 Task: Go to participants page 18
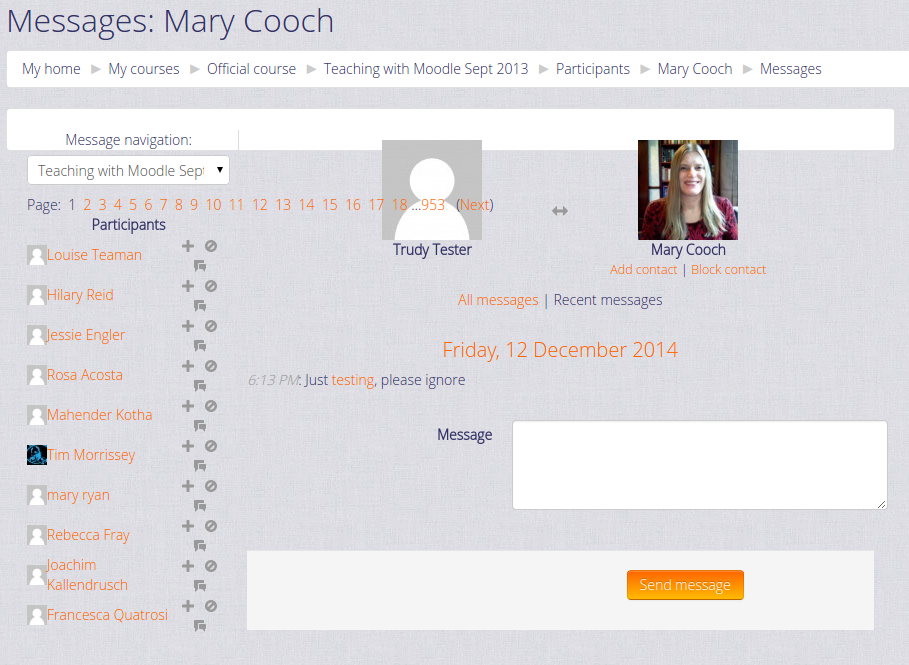[399, 205]
